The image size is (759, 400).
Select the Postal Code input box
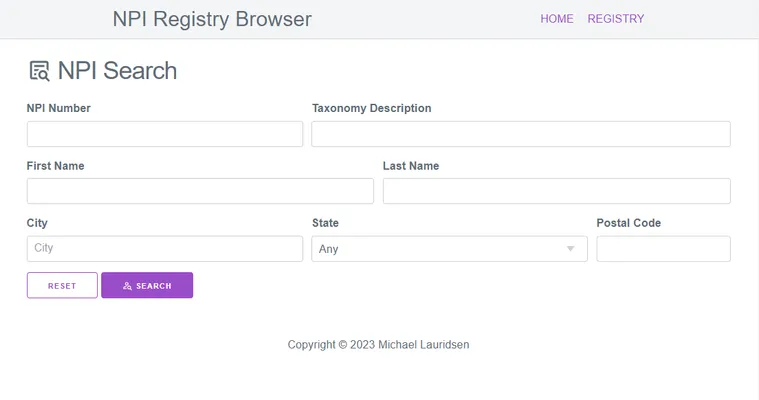pyautogui.click(x=663, y=249)
